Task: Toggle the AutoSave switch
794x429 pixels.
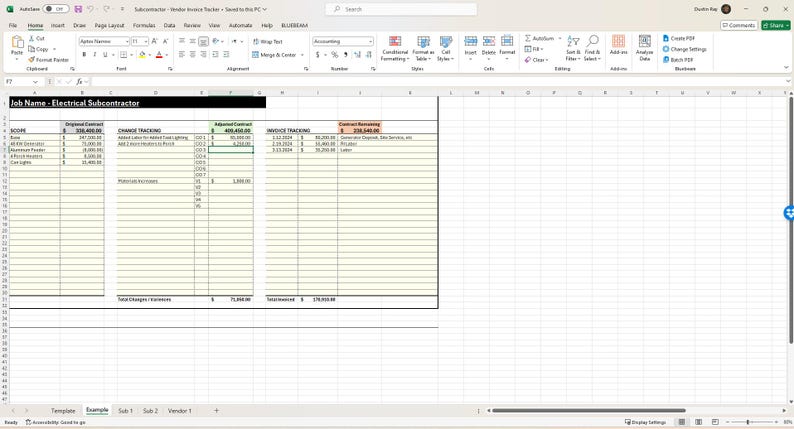Action: (x=56, y=9)
